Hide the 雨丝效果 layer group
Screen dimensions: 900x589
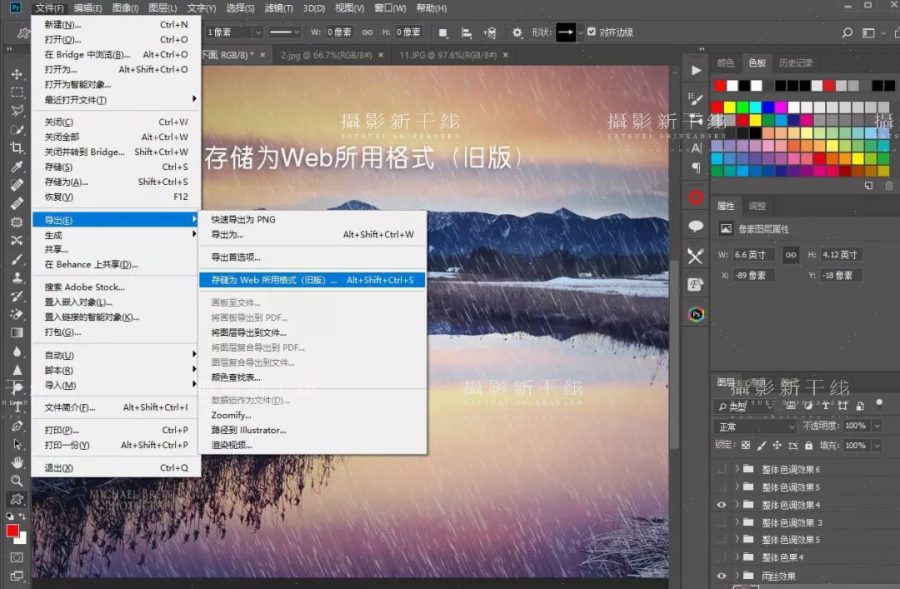721,576
